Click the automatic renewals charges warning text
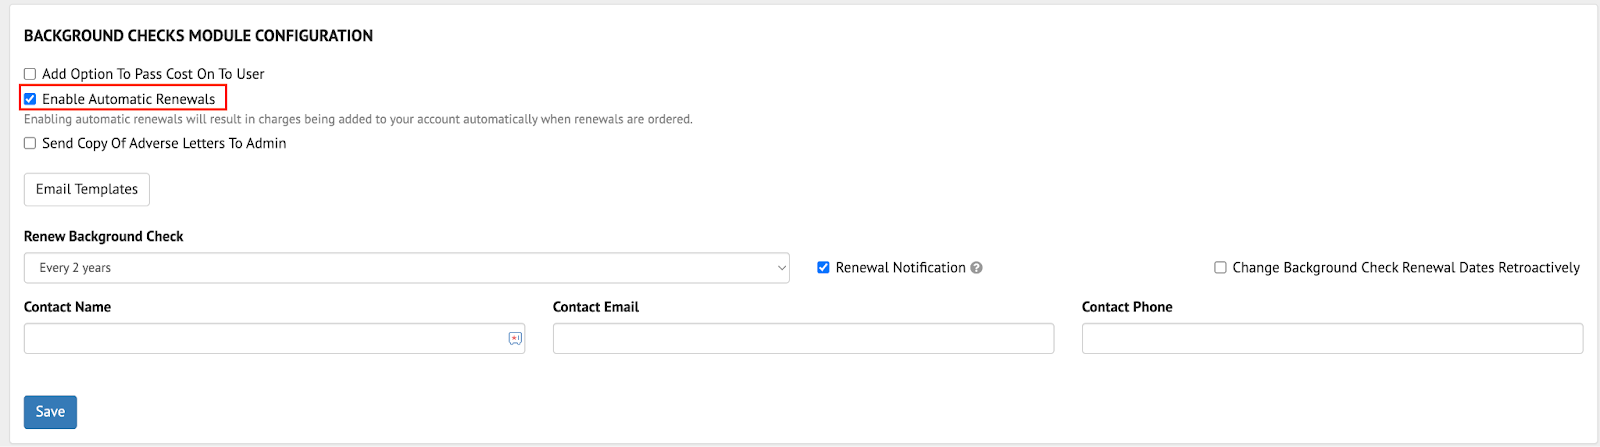Screen dimensions: 1600x447 pos(358,119)
